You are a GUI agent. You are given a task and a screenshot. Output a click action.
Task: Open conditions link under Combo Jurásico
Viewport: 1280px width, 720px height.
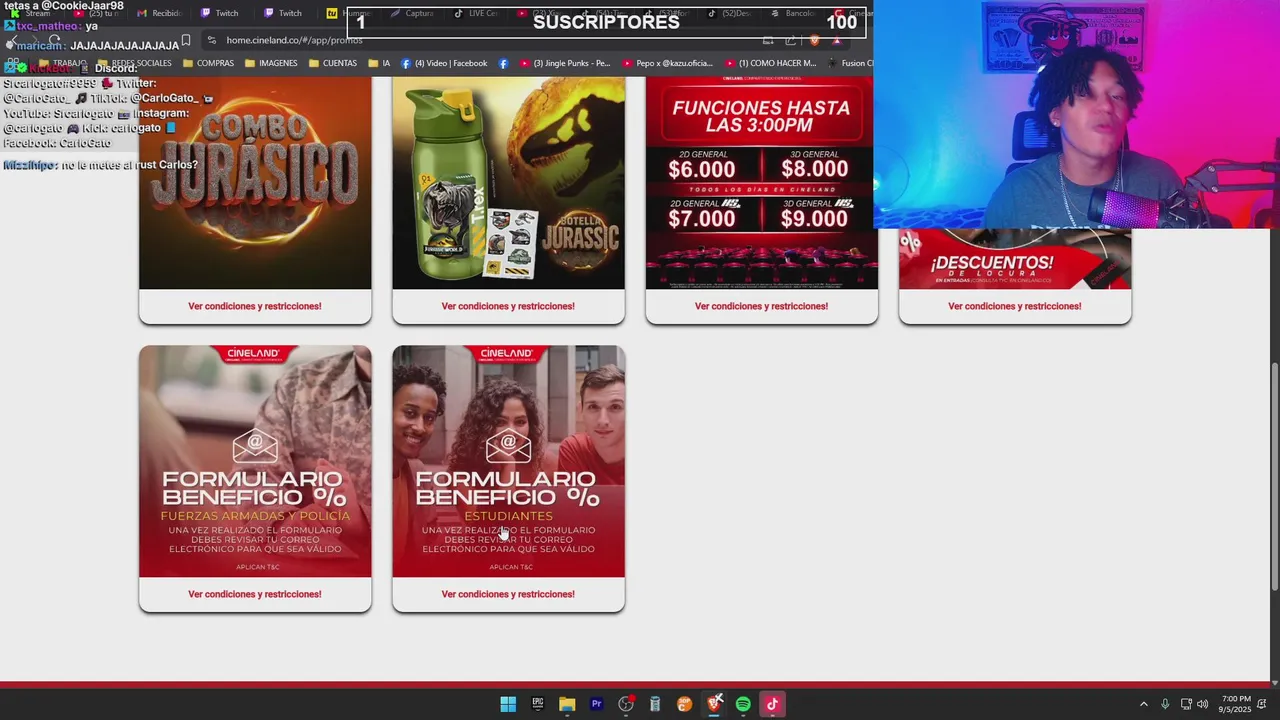(255, 306)
